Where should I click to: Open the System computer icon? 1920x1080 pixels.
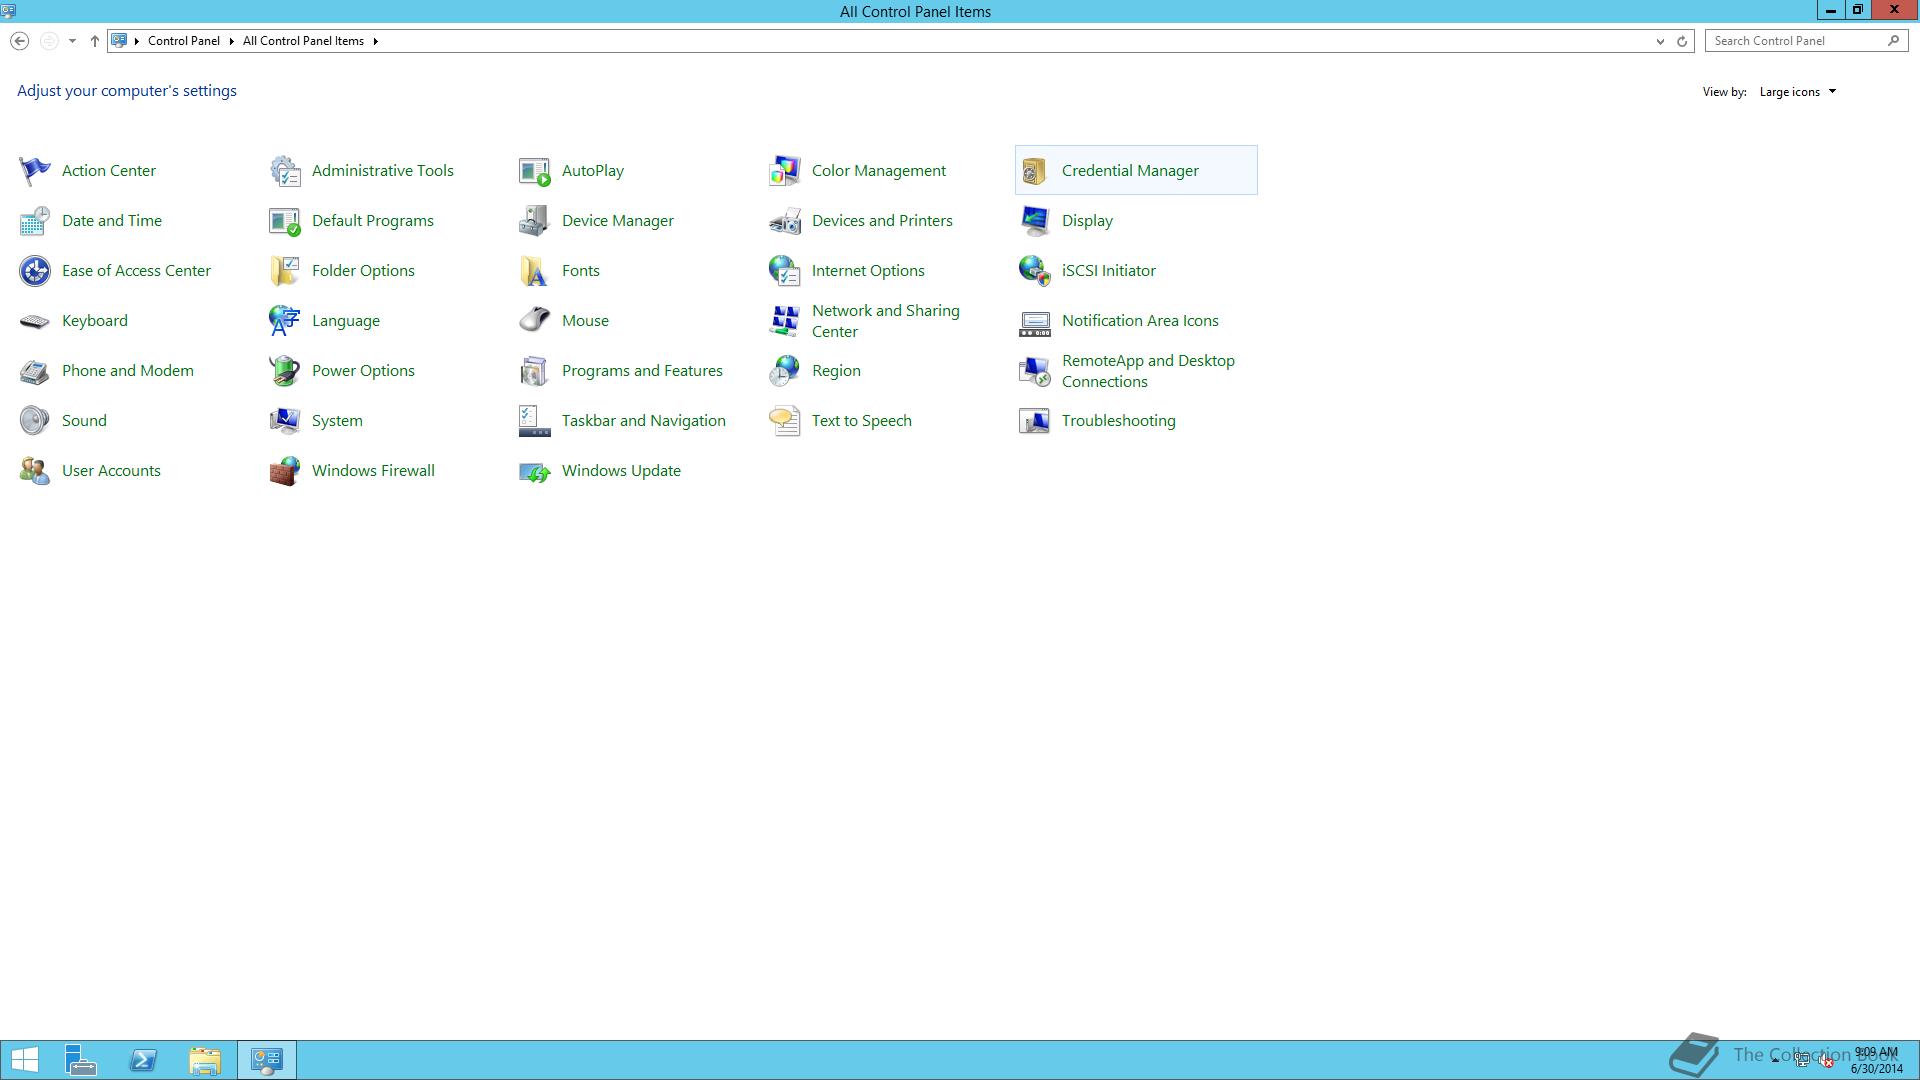click(x=284, y=421)
